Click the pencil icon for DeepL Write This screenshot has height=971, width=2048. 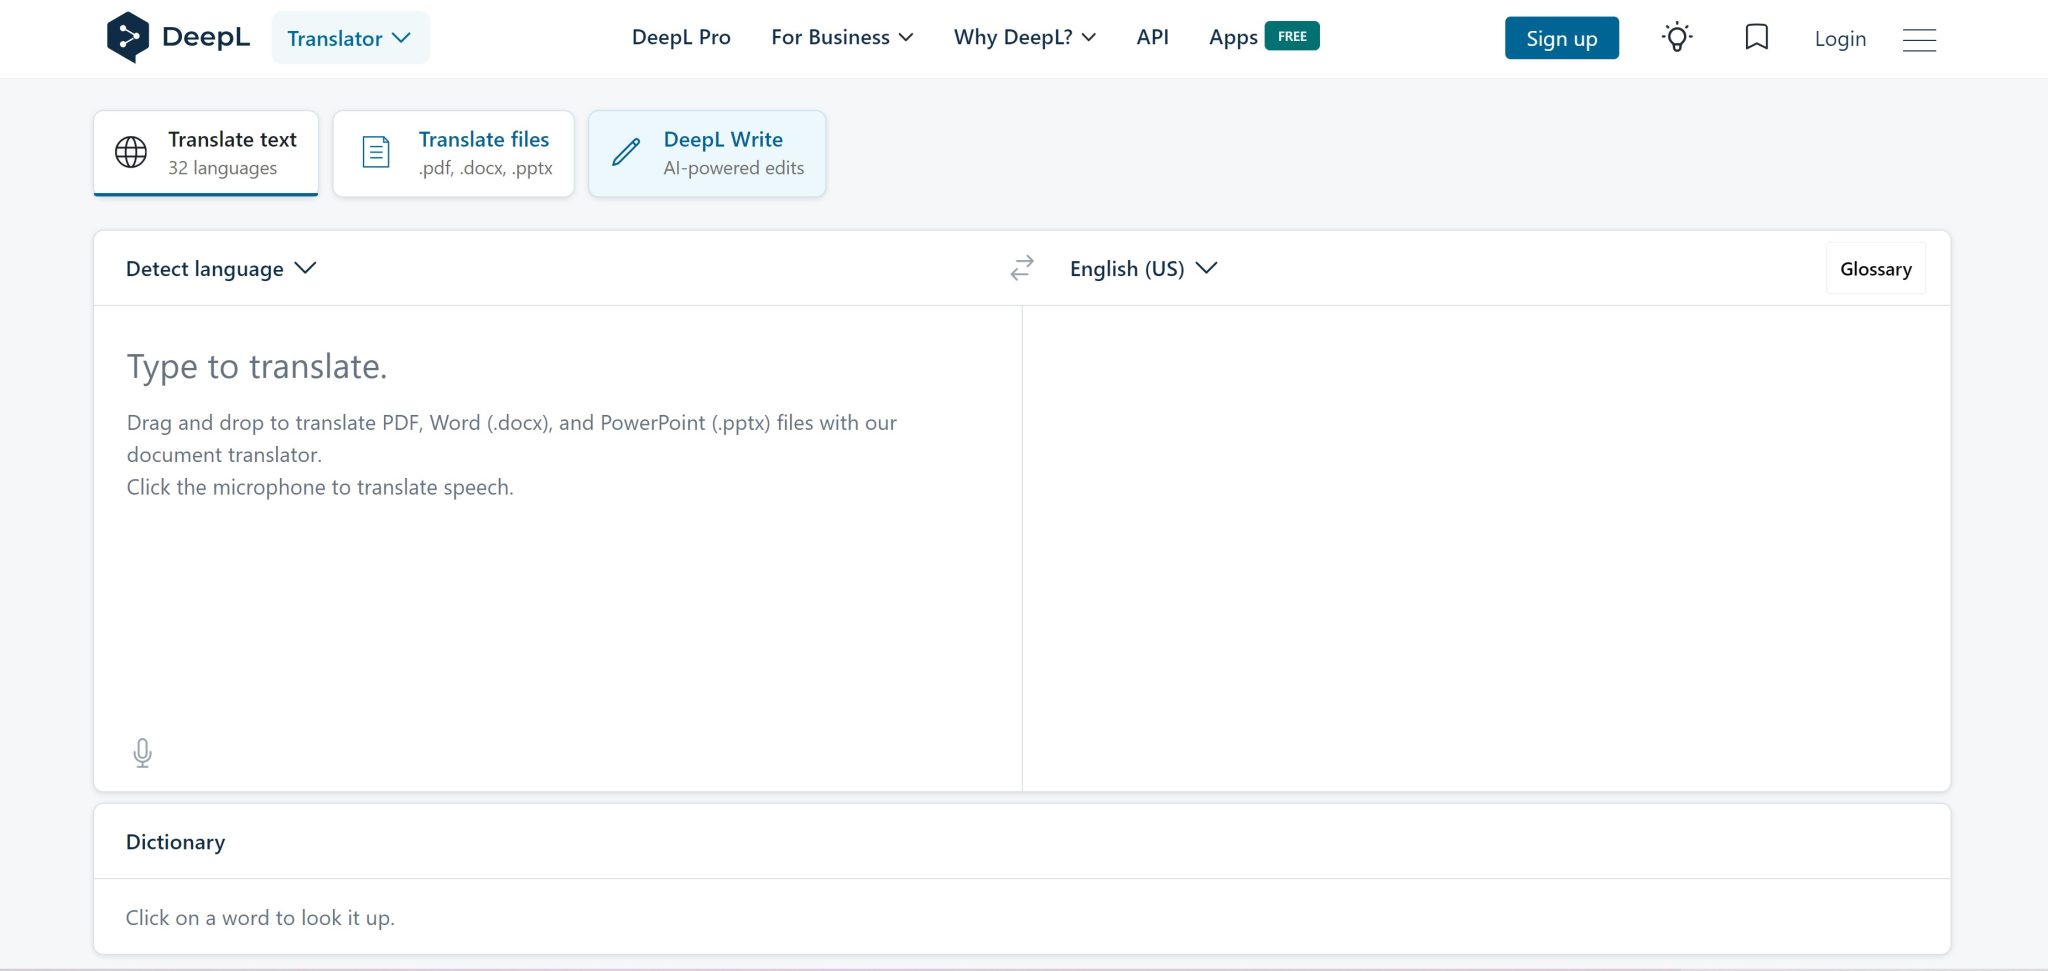[x=626, y=152]
